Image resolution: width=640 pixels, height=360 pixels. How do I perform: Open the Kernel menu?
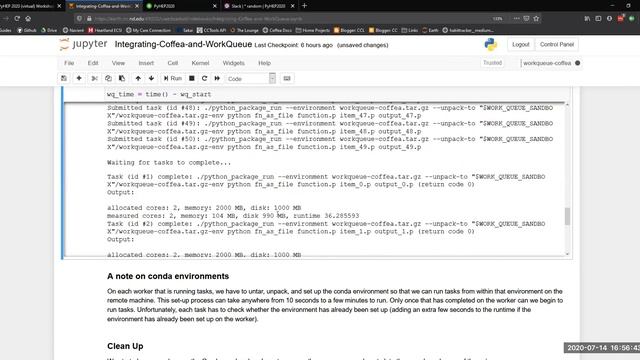200,63
